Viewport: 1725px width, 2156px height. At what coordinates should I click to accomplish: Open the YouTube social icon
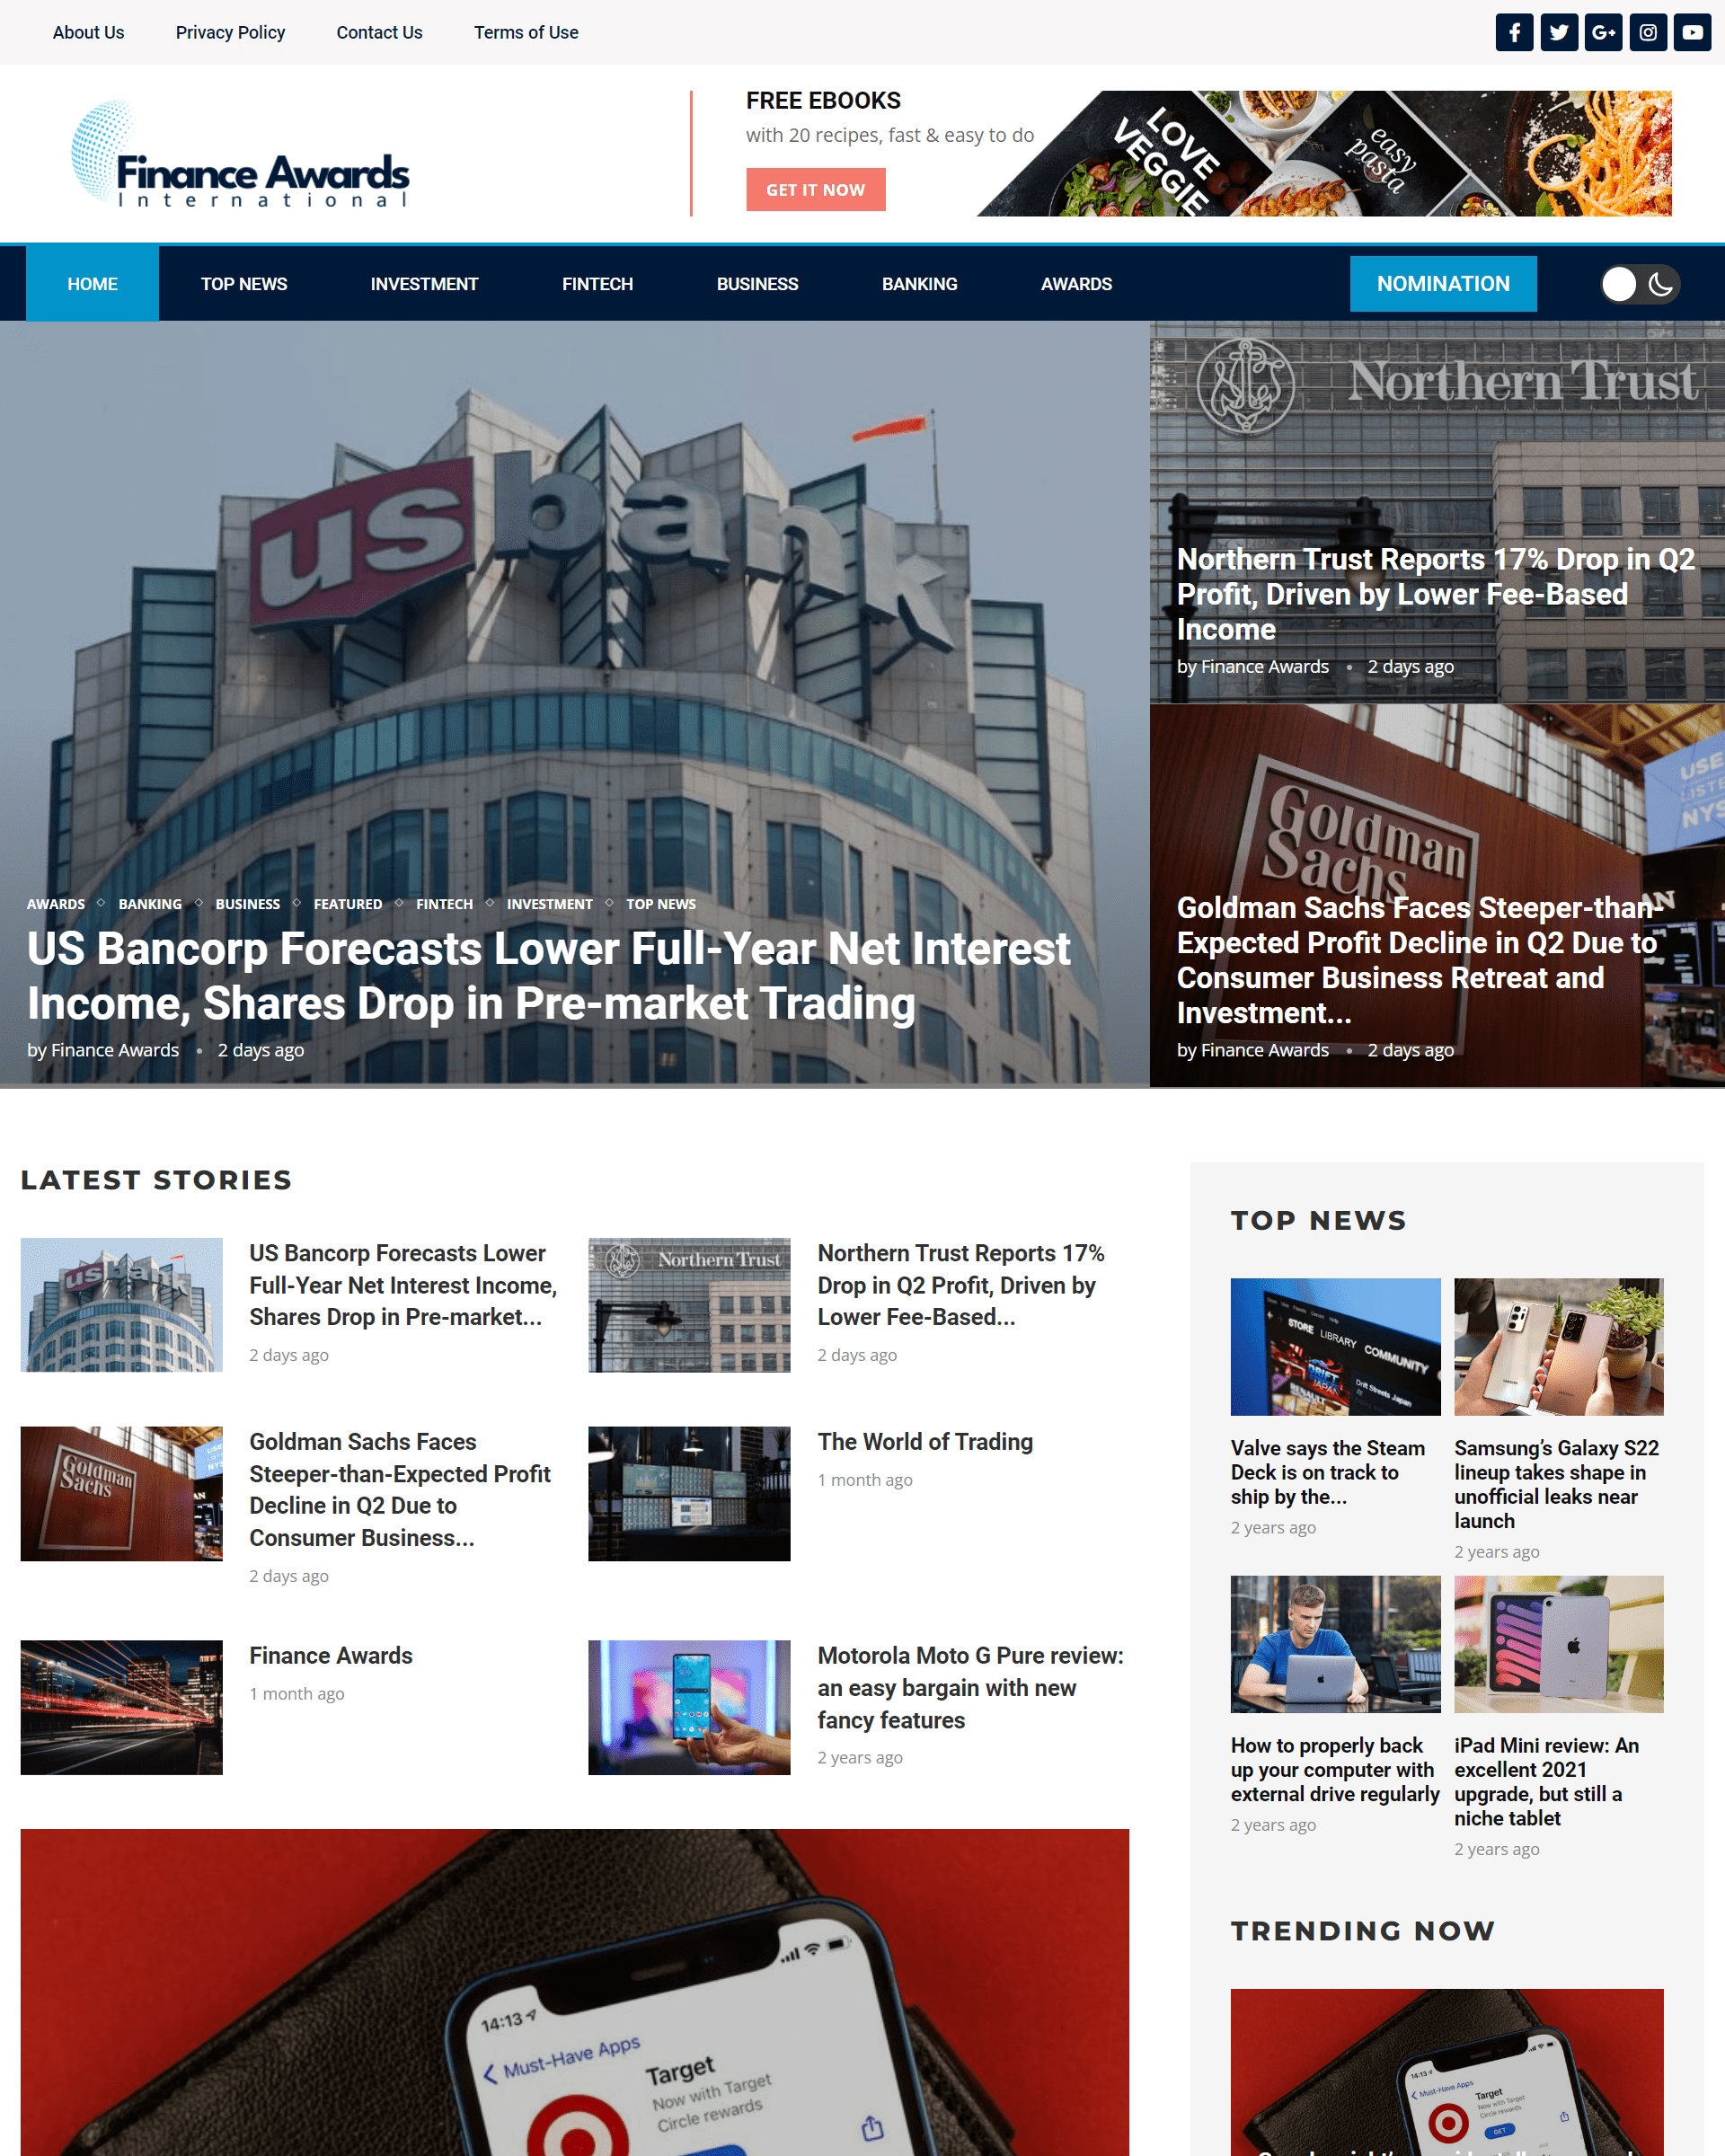pos(1692,32)
